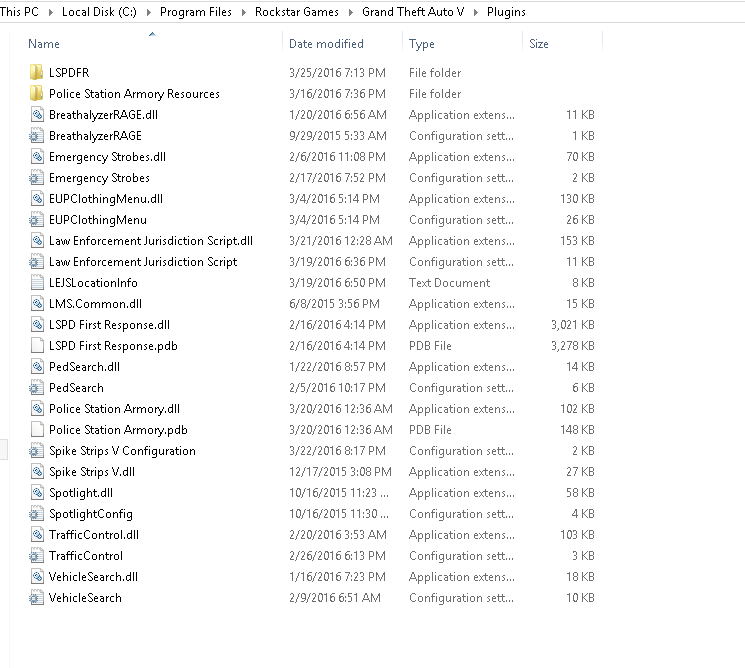This screenshot has height=668, width=745.
Task: Select the file name LSPD First Response.dll
Action: [109, 325]
